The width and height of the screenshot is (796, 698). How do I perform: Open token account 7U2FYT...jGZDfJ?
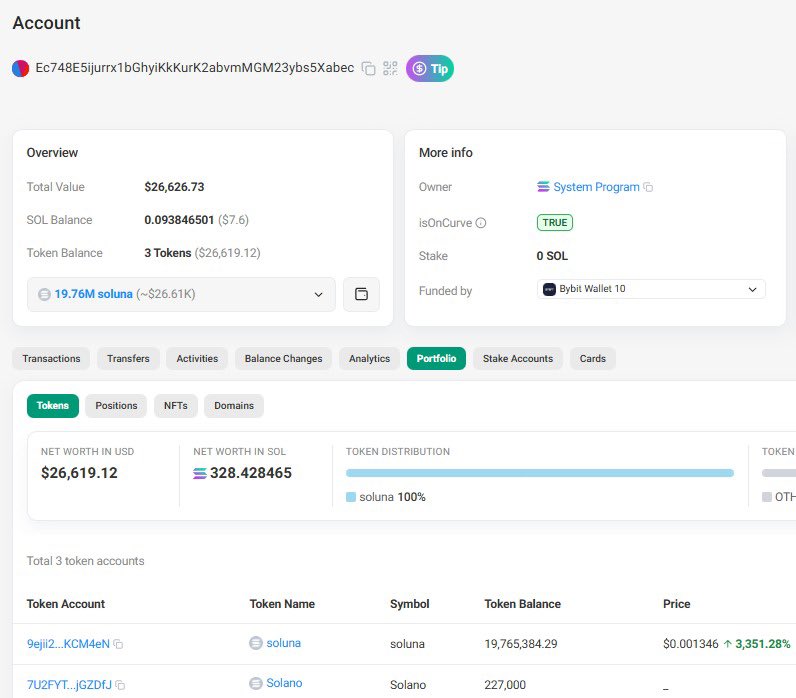tap(69, 685)
